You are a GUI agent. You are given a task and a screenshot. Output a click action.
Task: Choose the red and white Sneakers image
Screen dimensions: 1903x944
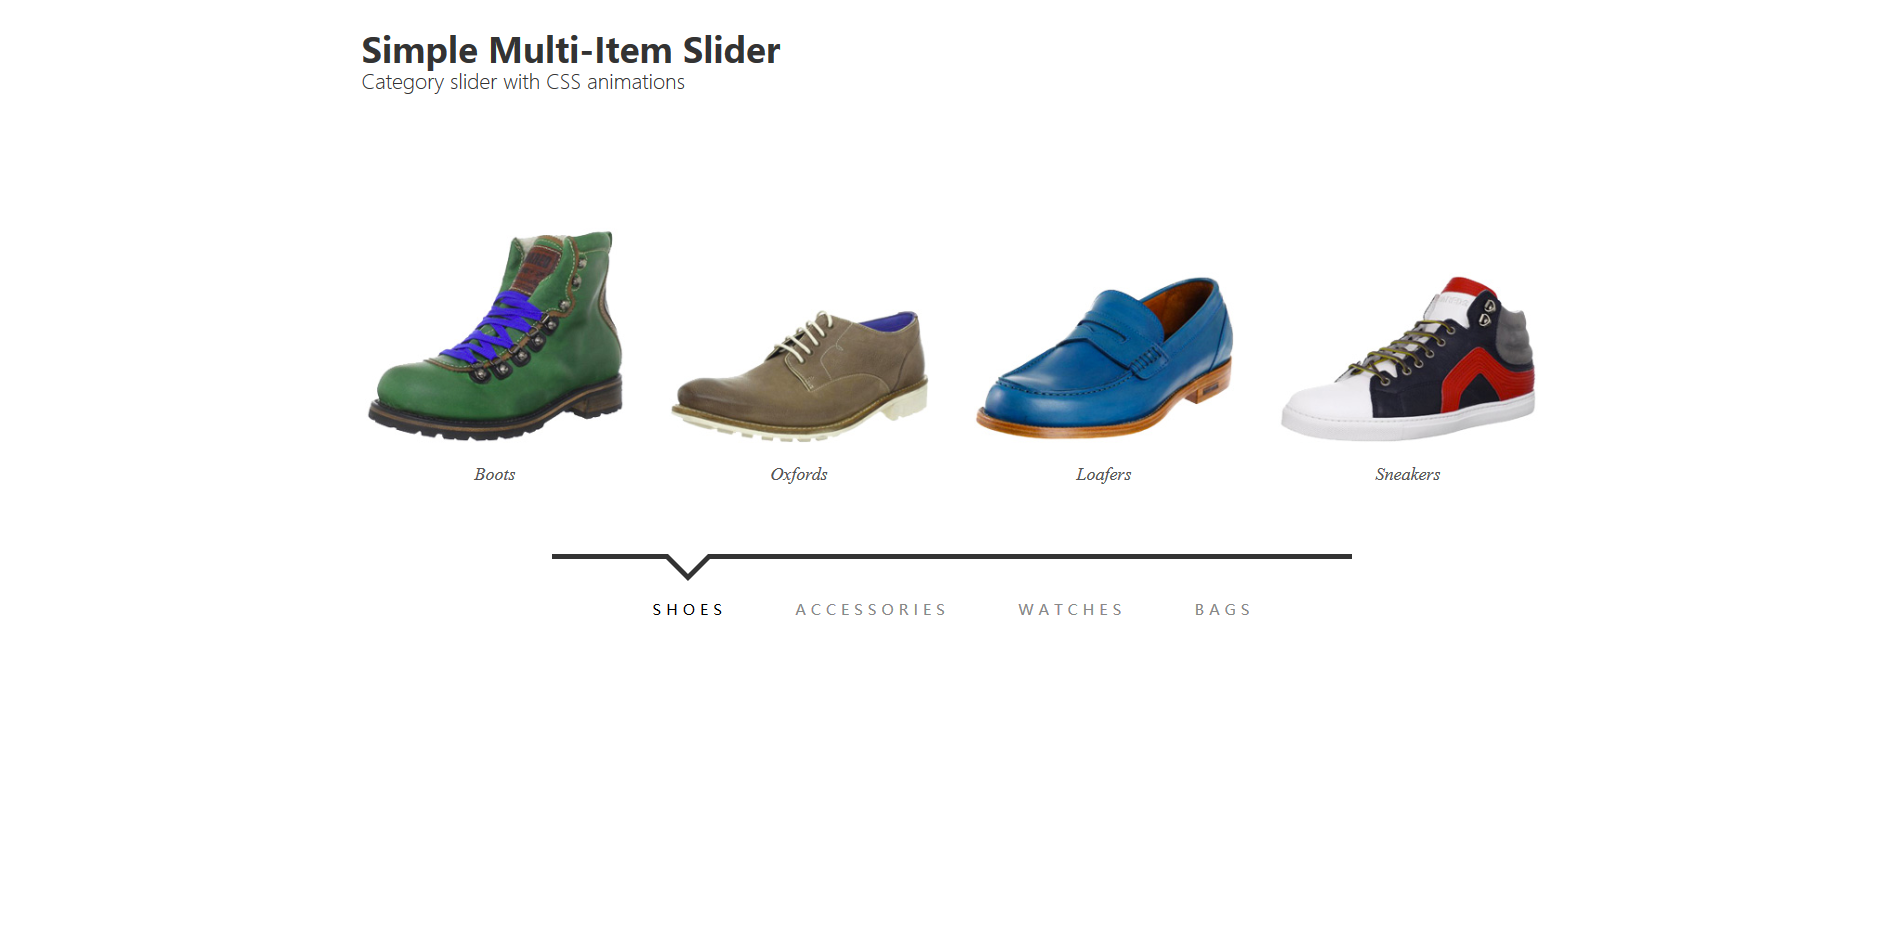click(x=1408, y=358)
